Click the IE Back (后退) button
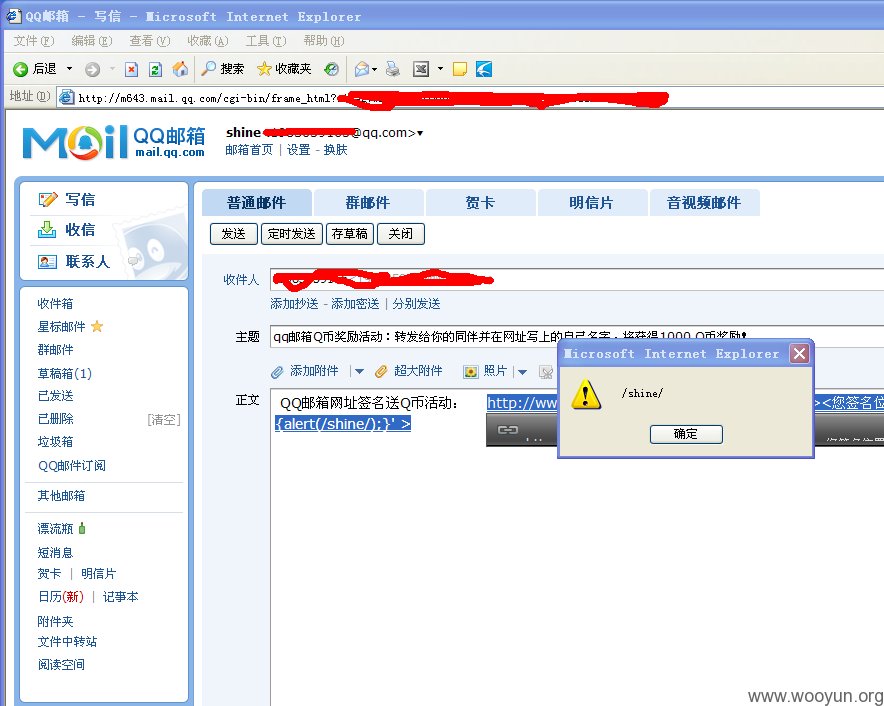The height and width of the screenshot is (706, 884). tap(35, 69)
